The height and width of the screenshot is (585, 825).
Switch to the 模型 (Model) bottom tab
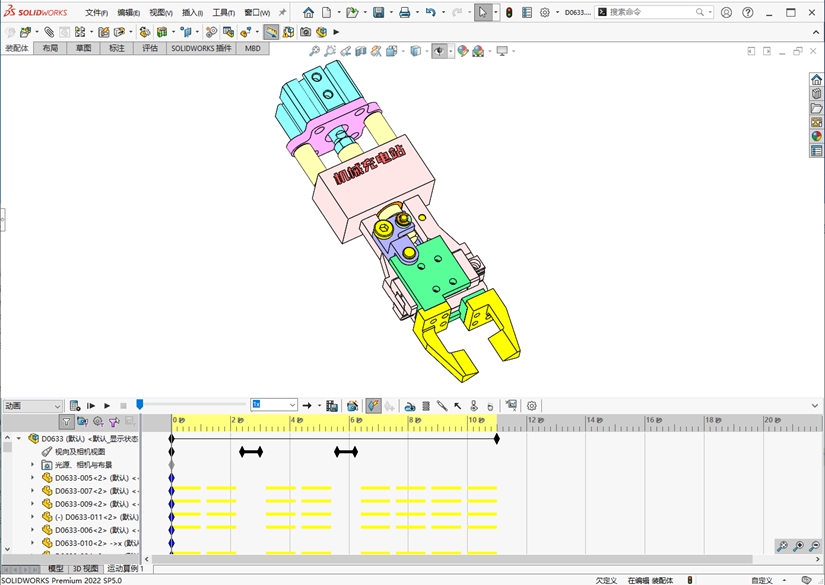(x=56, y=569)
